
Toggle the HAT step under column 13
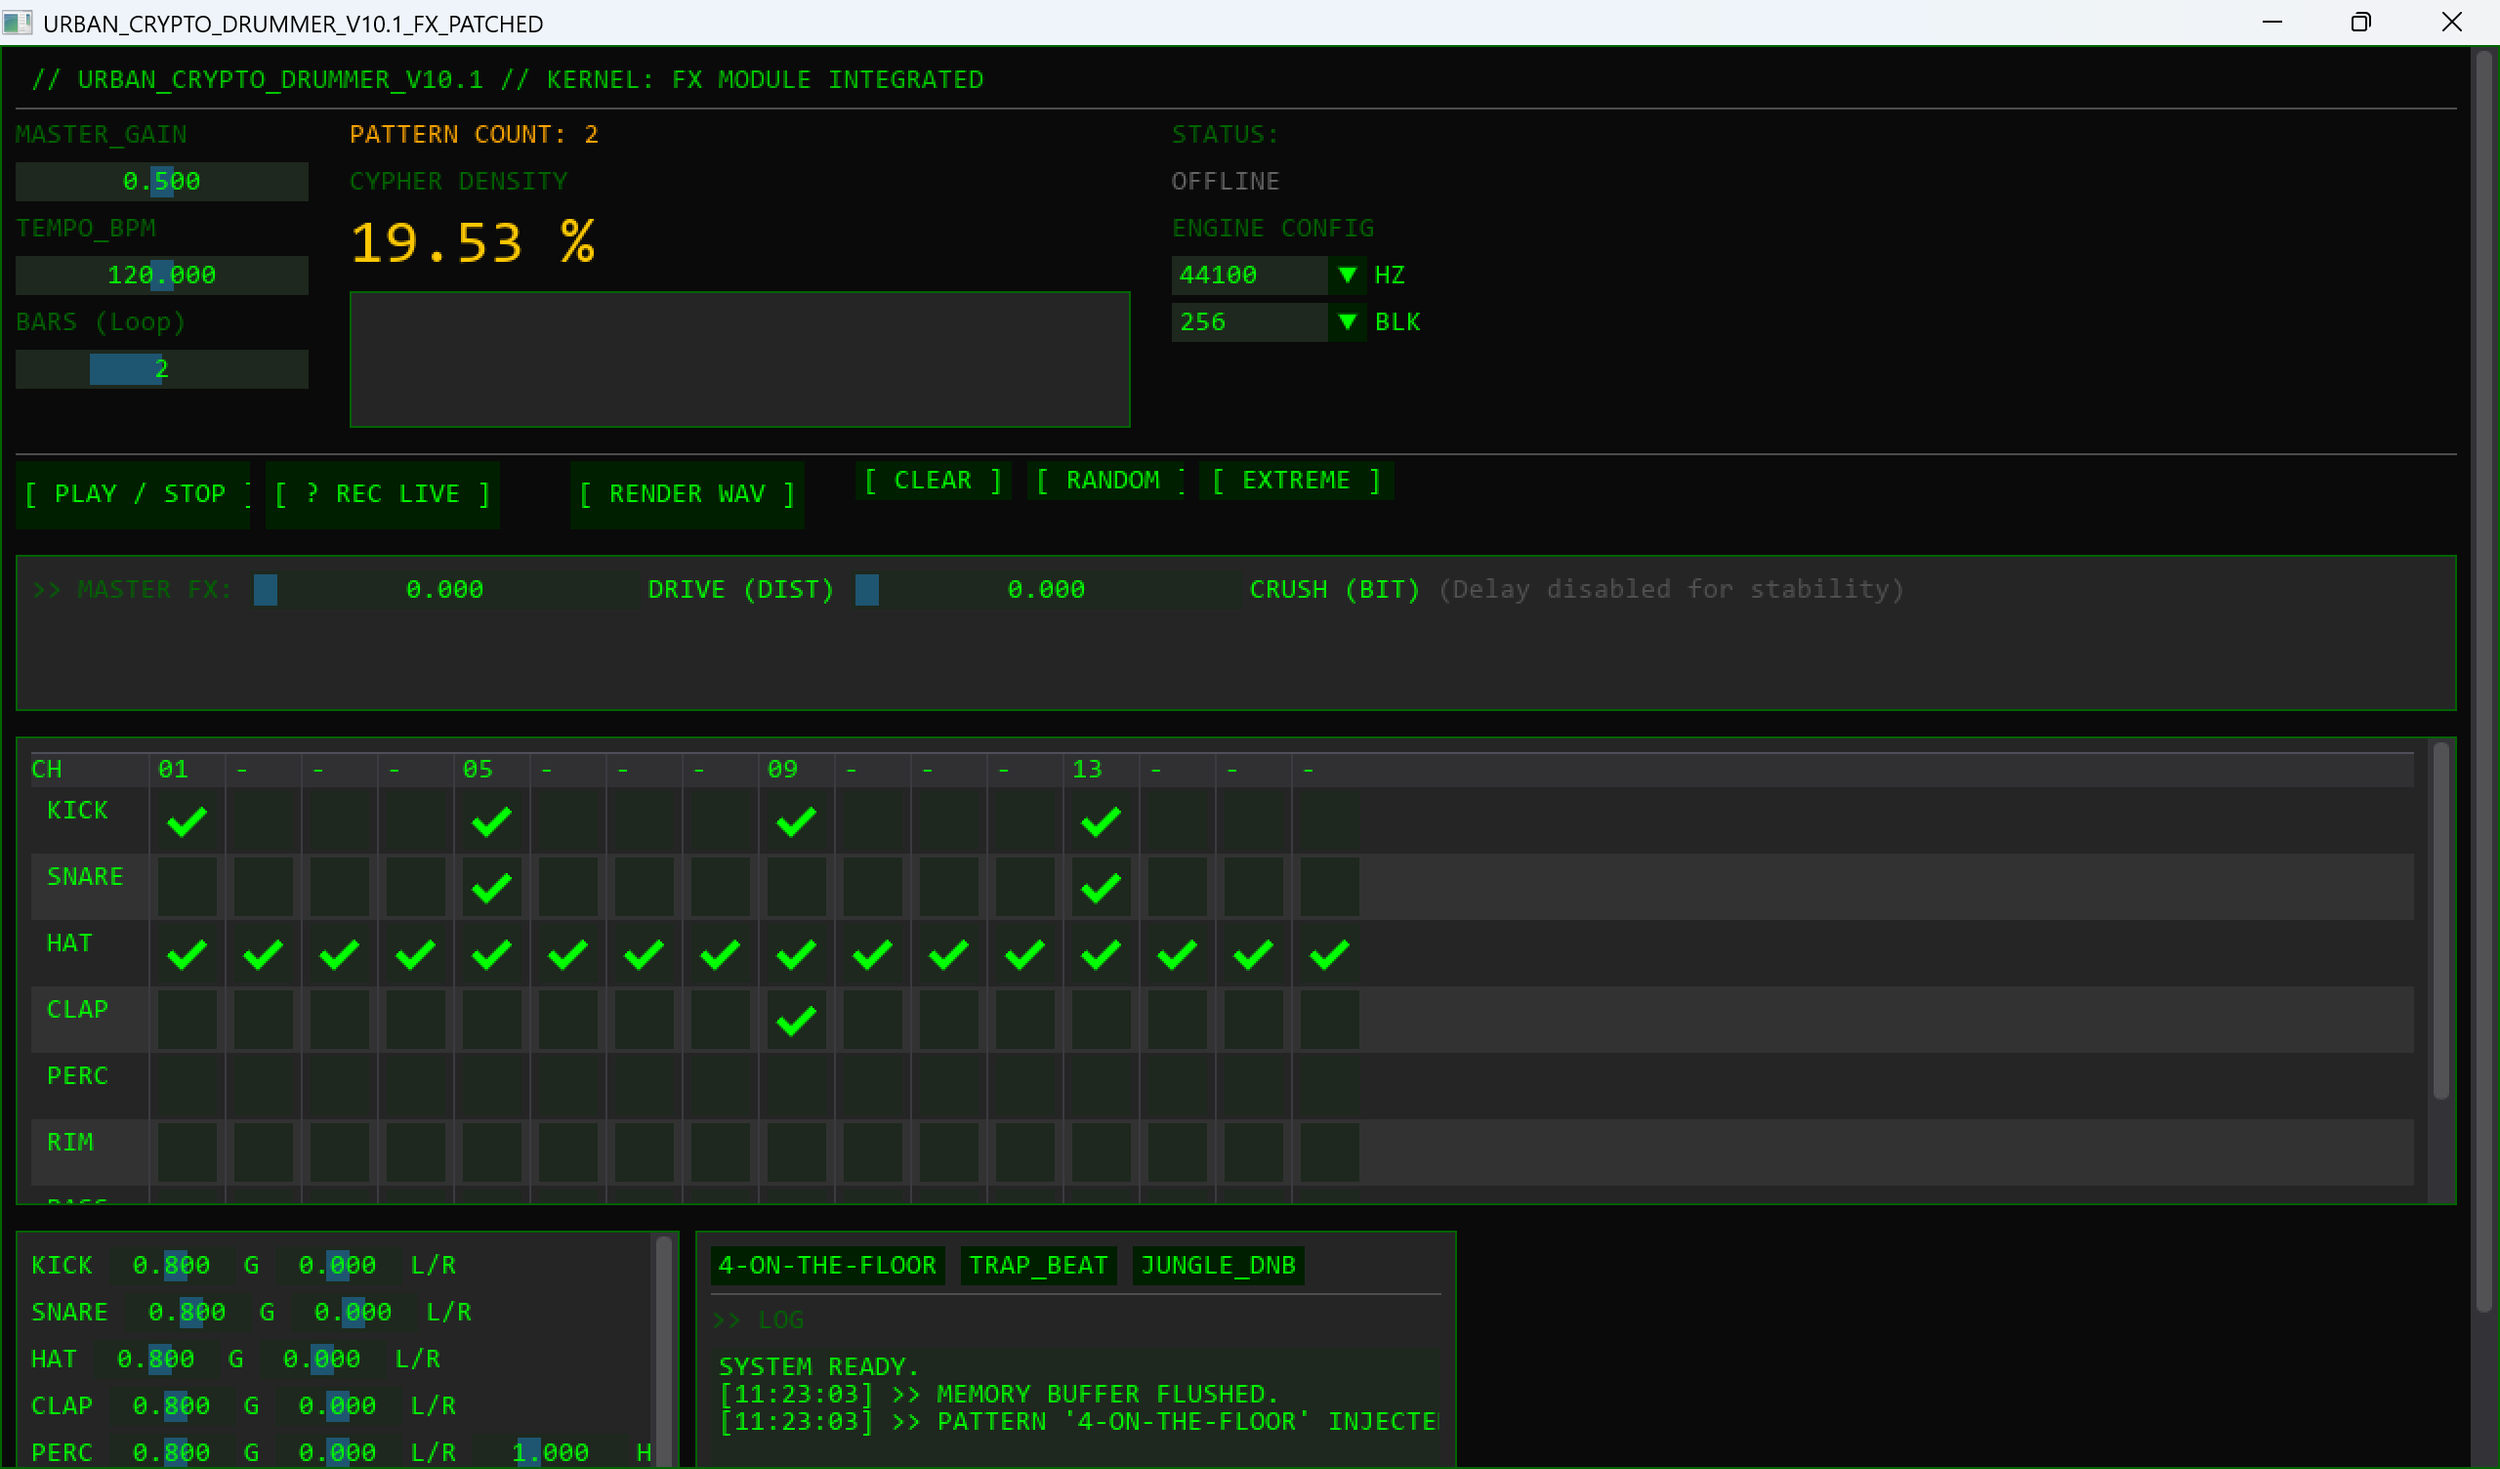pos(1100,953)
